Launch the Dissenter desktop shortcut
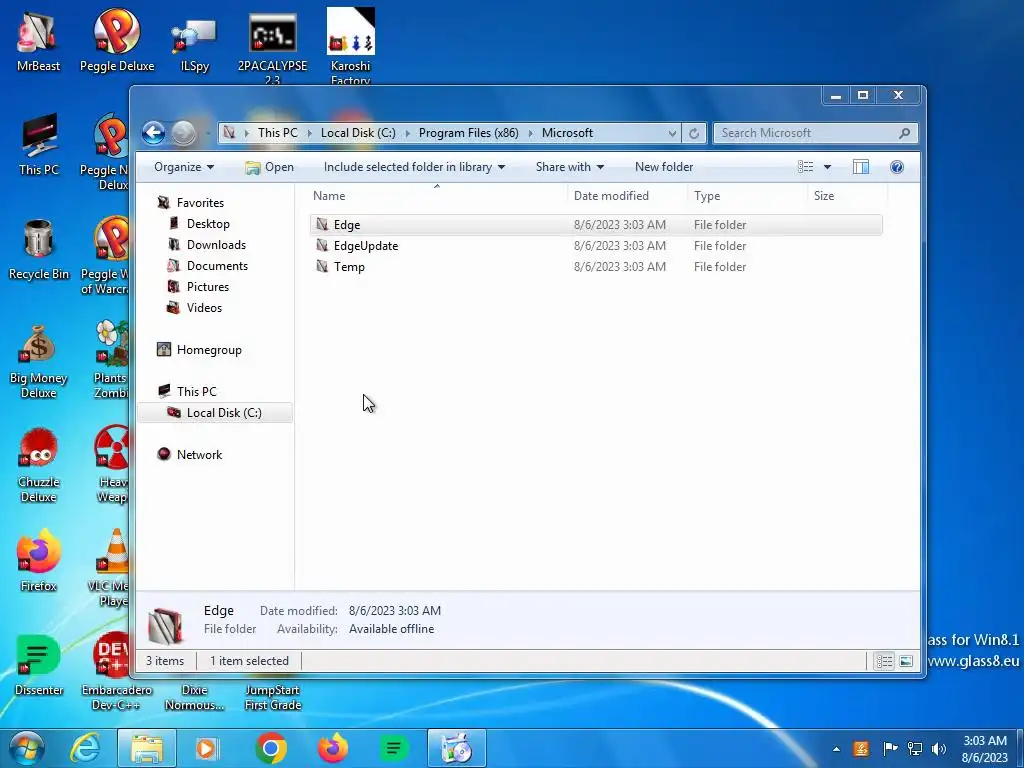 (x=39, y=665)
